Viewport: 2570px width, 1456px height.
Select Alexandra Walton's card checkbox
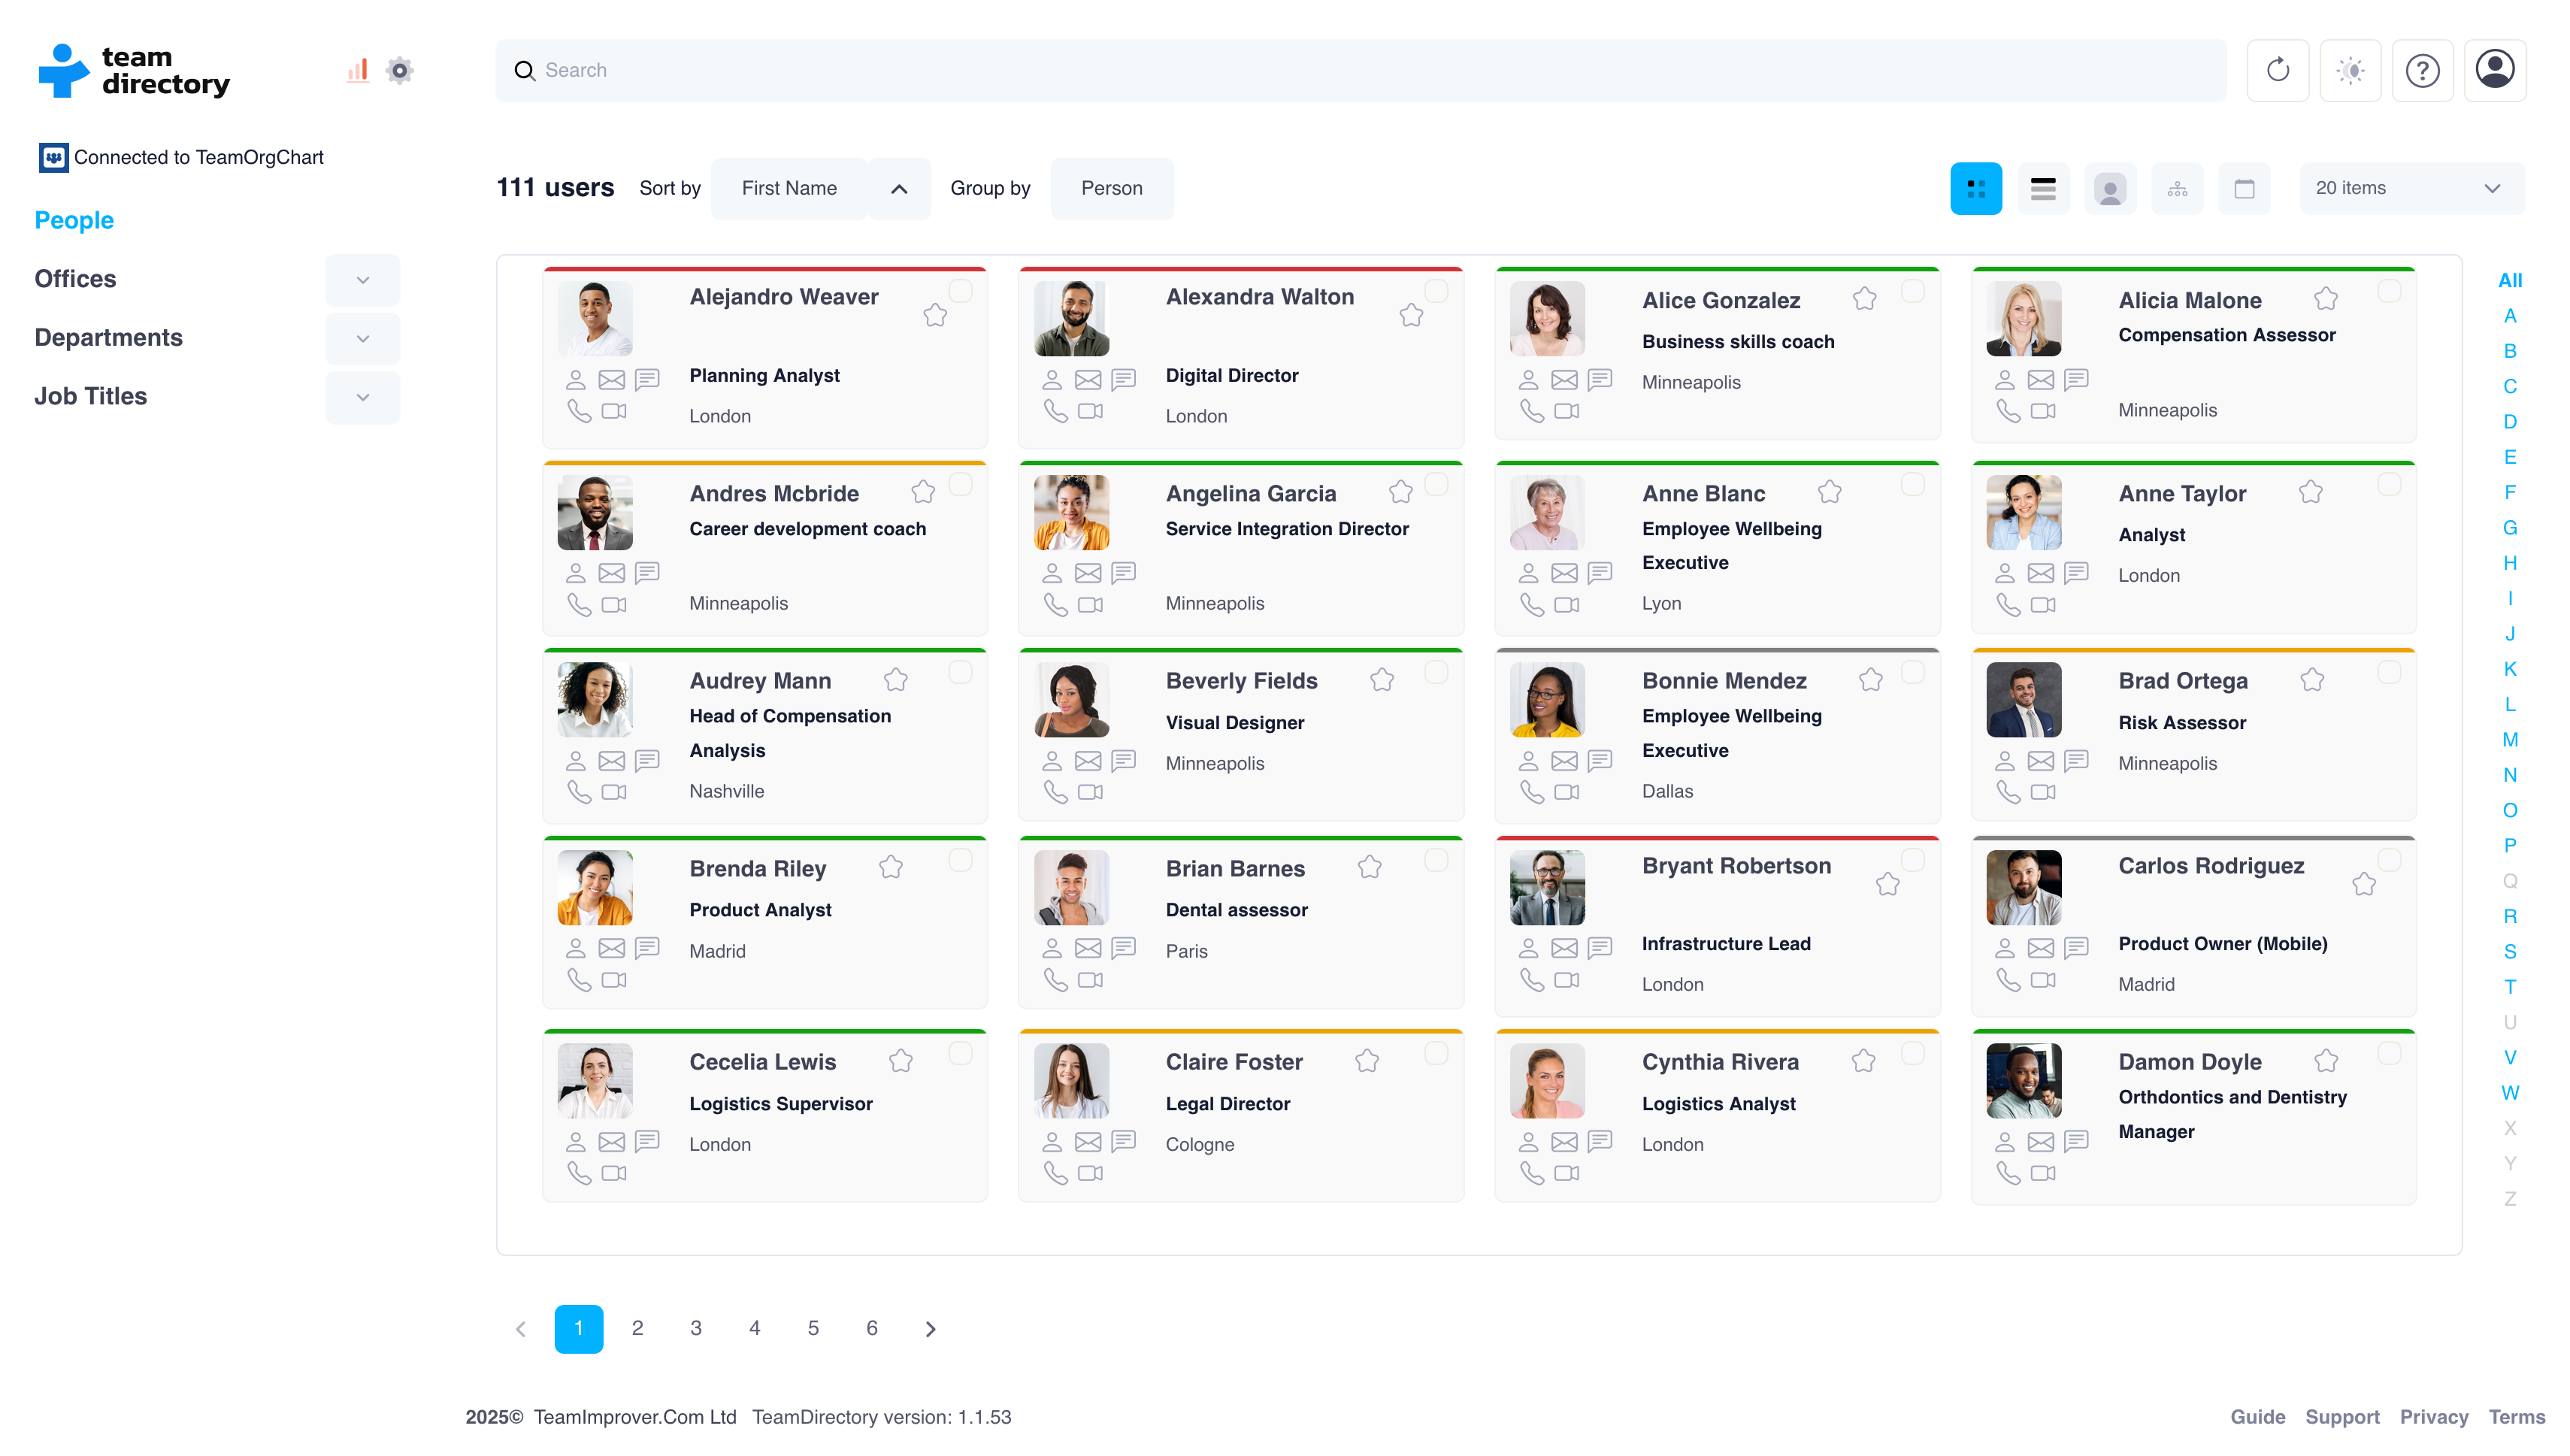point(1436,291)
